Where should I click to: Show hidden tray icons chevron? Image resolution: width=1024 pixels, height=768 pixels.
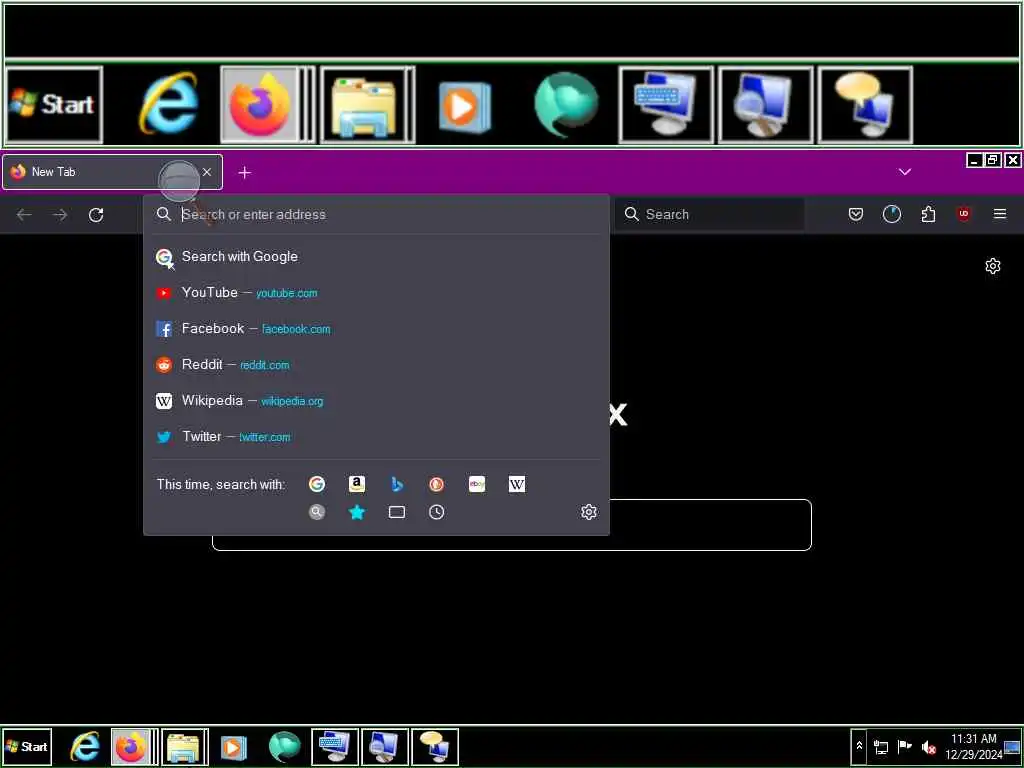[859, 746]
